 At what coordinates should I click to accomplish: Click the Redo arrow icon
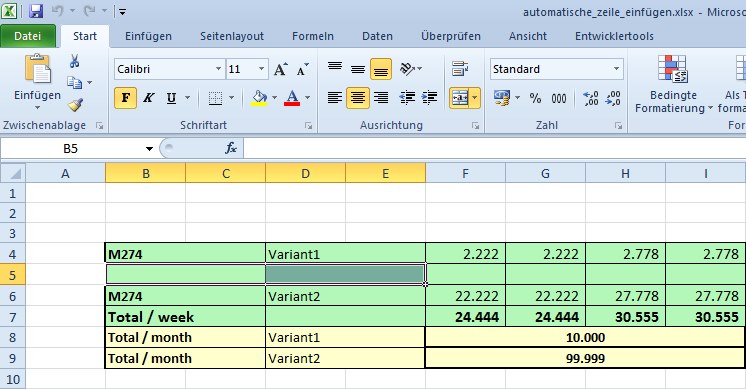tap(89, 11)
